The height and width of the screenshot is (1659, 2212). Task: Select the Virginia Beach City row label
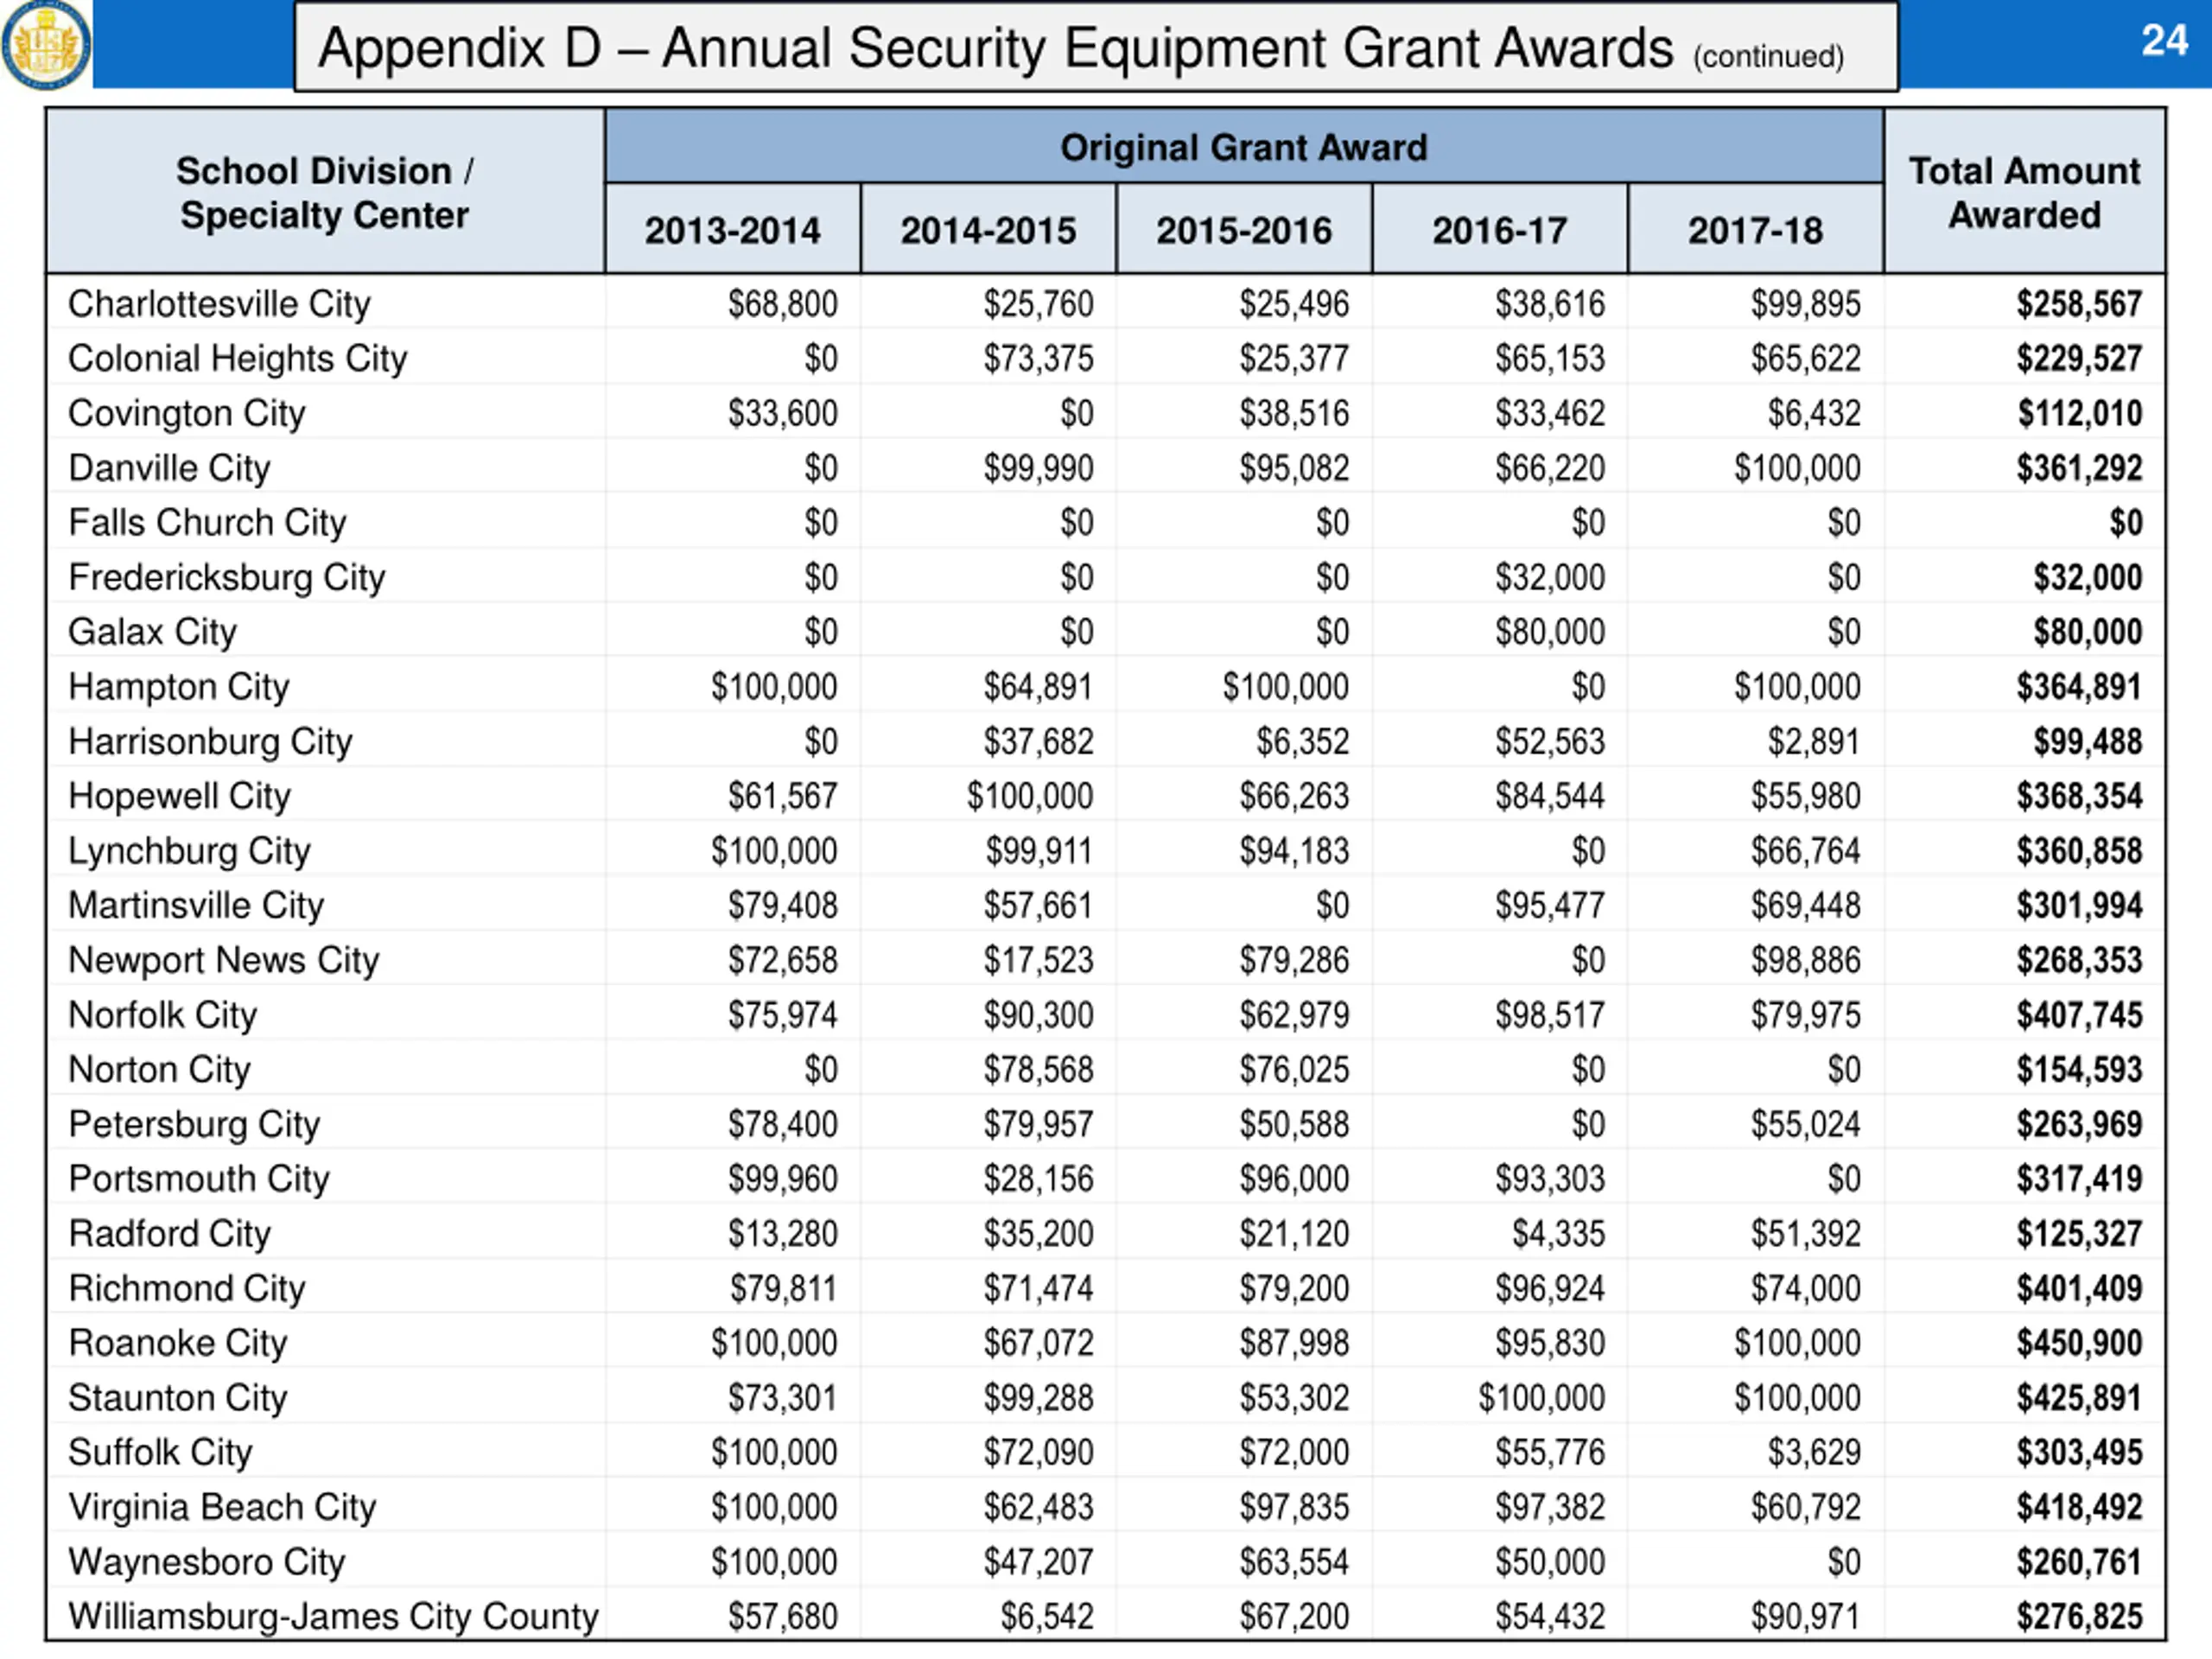point(222,1507)
